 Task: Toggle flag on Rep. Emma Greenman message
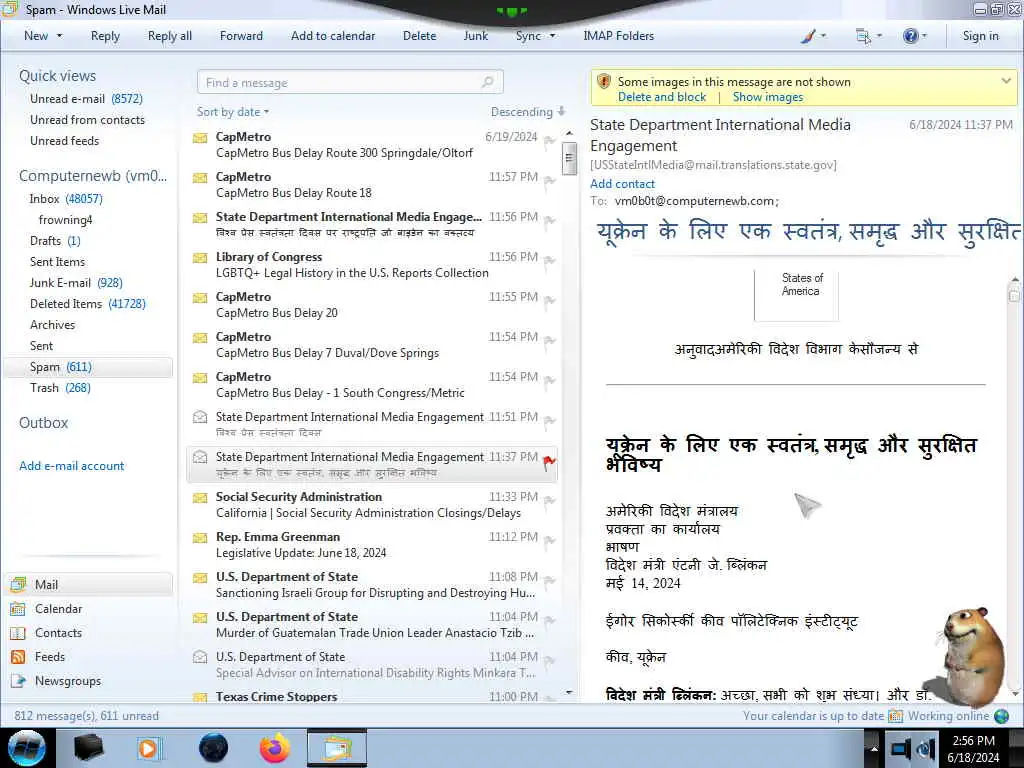549,541
